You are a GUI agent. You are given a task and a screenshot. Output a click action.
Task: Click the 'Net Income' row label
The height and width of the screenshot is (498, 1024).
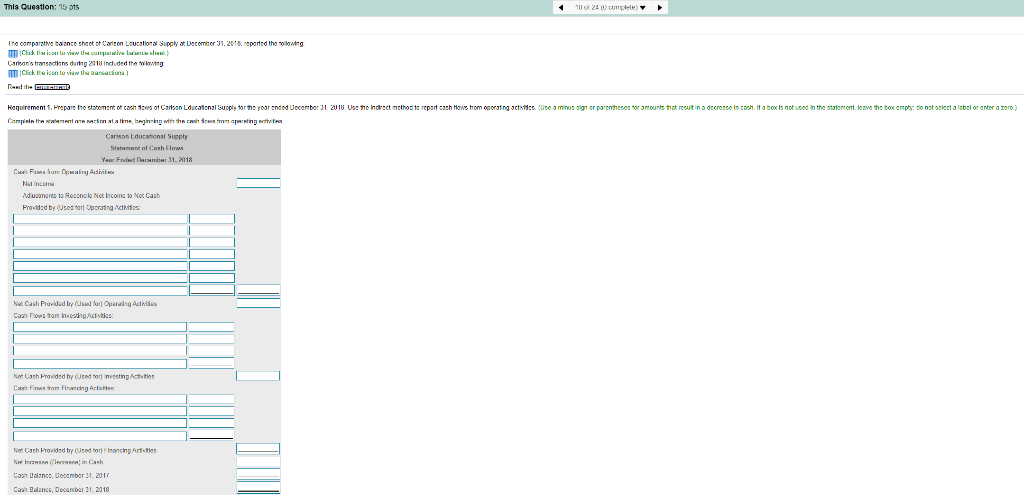coord(38,184)
